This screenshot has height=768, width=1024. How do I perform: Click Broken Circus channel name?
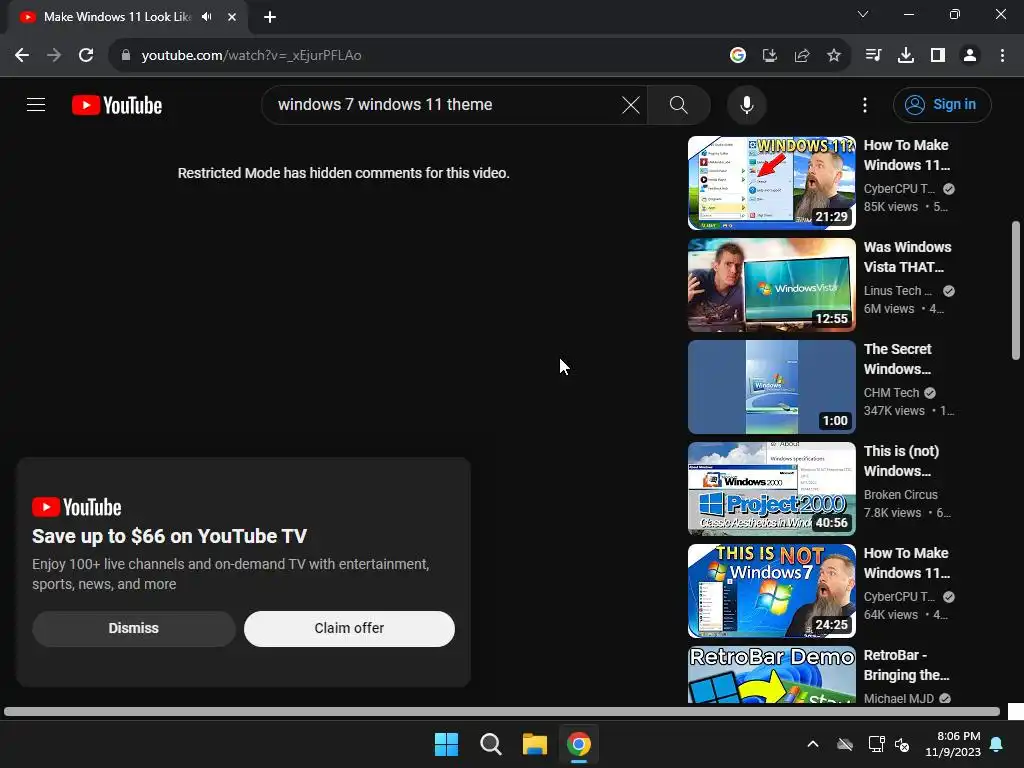click(901, 494)
